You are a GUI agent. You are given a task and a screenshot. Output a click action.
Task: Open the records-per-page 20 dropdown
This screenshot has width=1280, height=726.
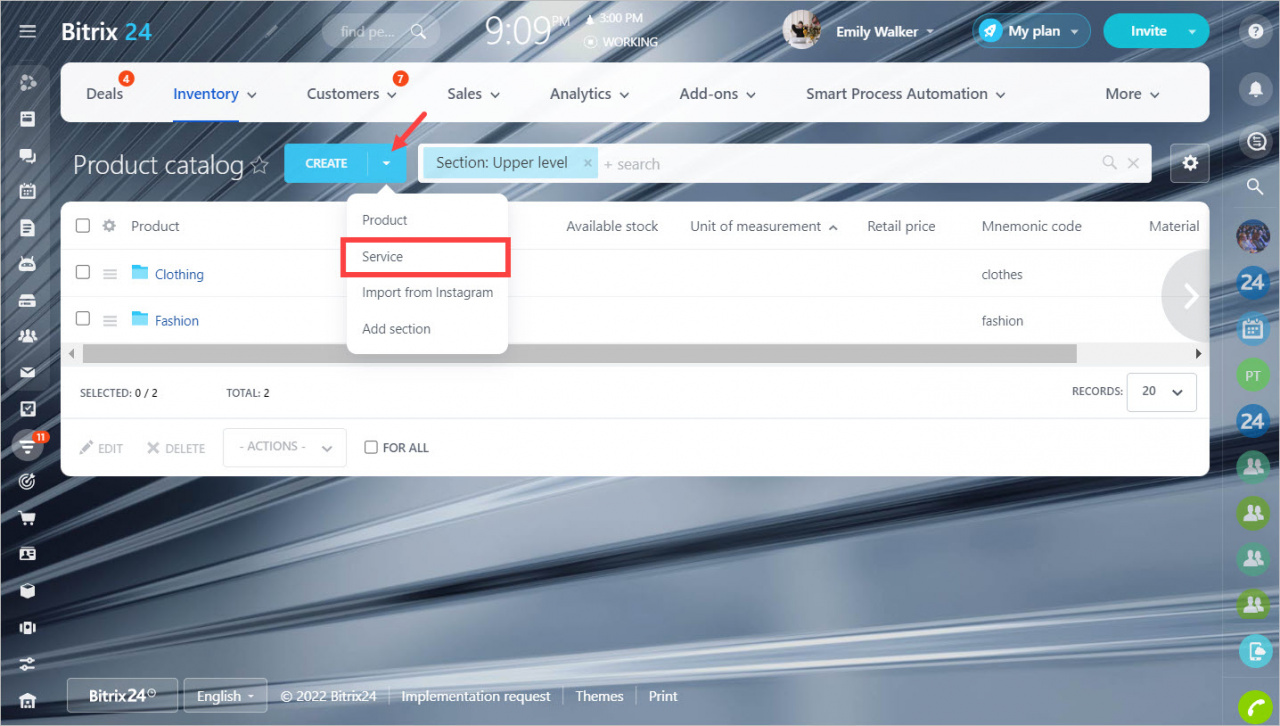click(1161, 392)
